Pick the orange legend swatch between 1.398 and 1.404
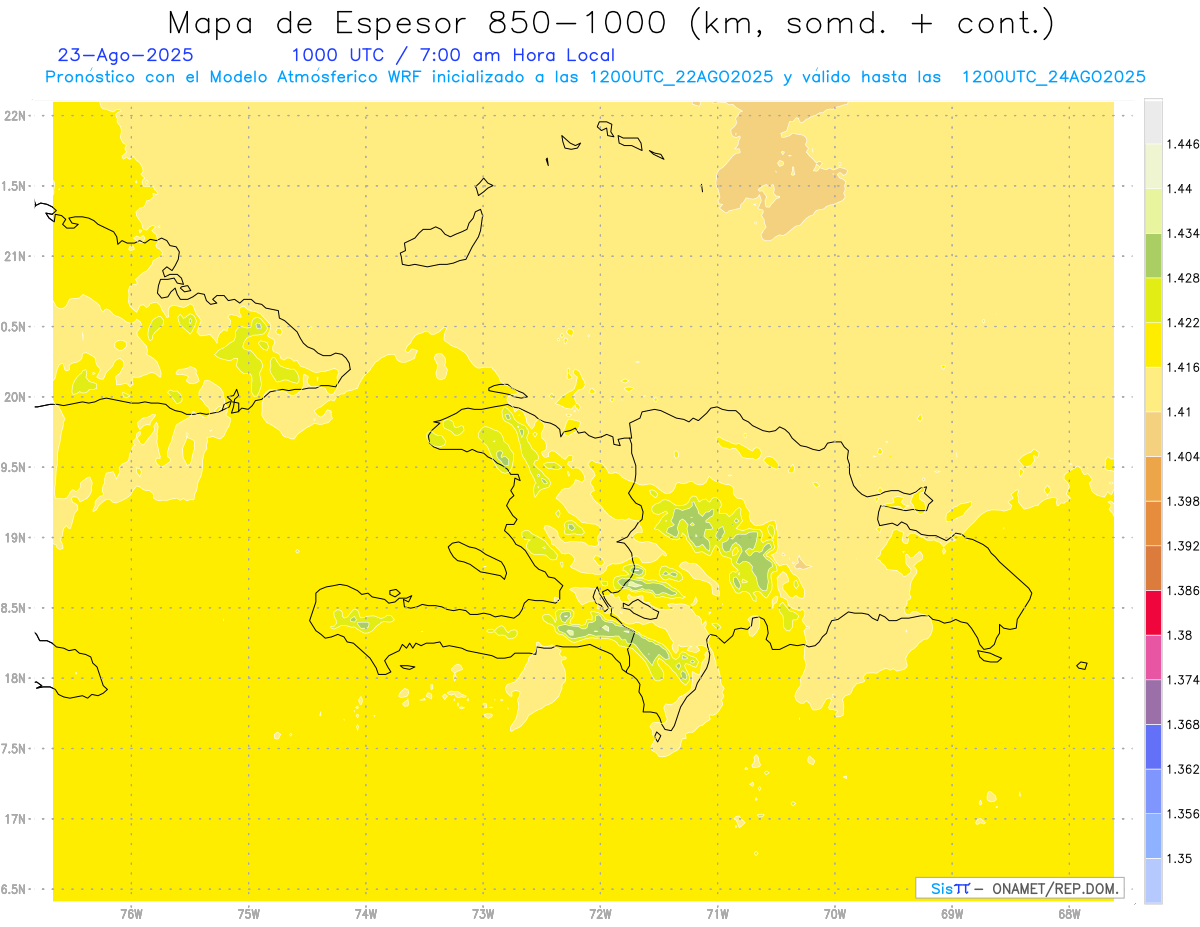The width and height of the screenshot is (1200, 927). point(1153,478)
